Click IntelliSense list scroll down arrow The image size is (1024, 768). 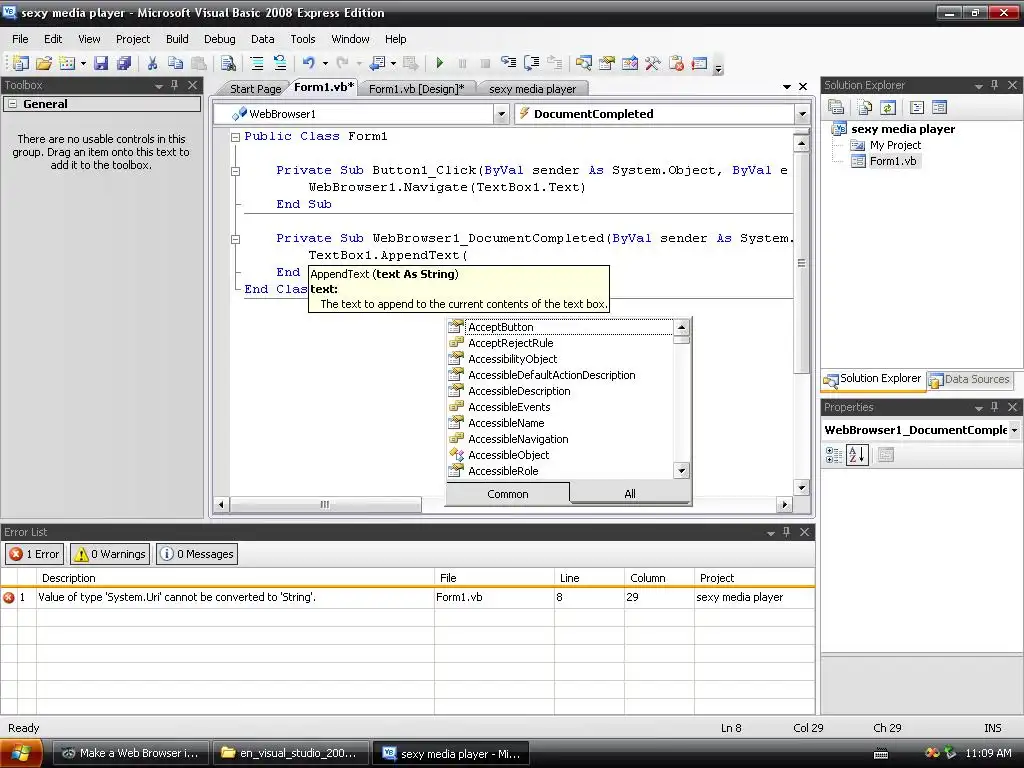coord(681,470)
